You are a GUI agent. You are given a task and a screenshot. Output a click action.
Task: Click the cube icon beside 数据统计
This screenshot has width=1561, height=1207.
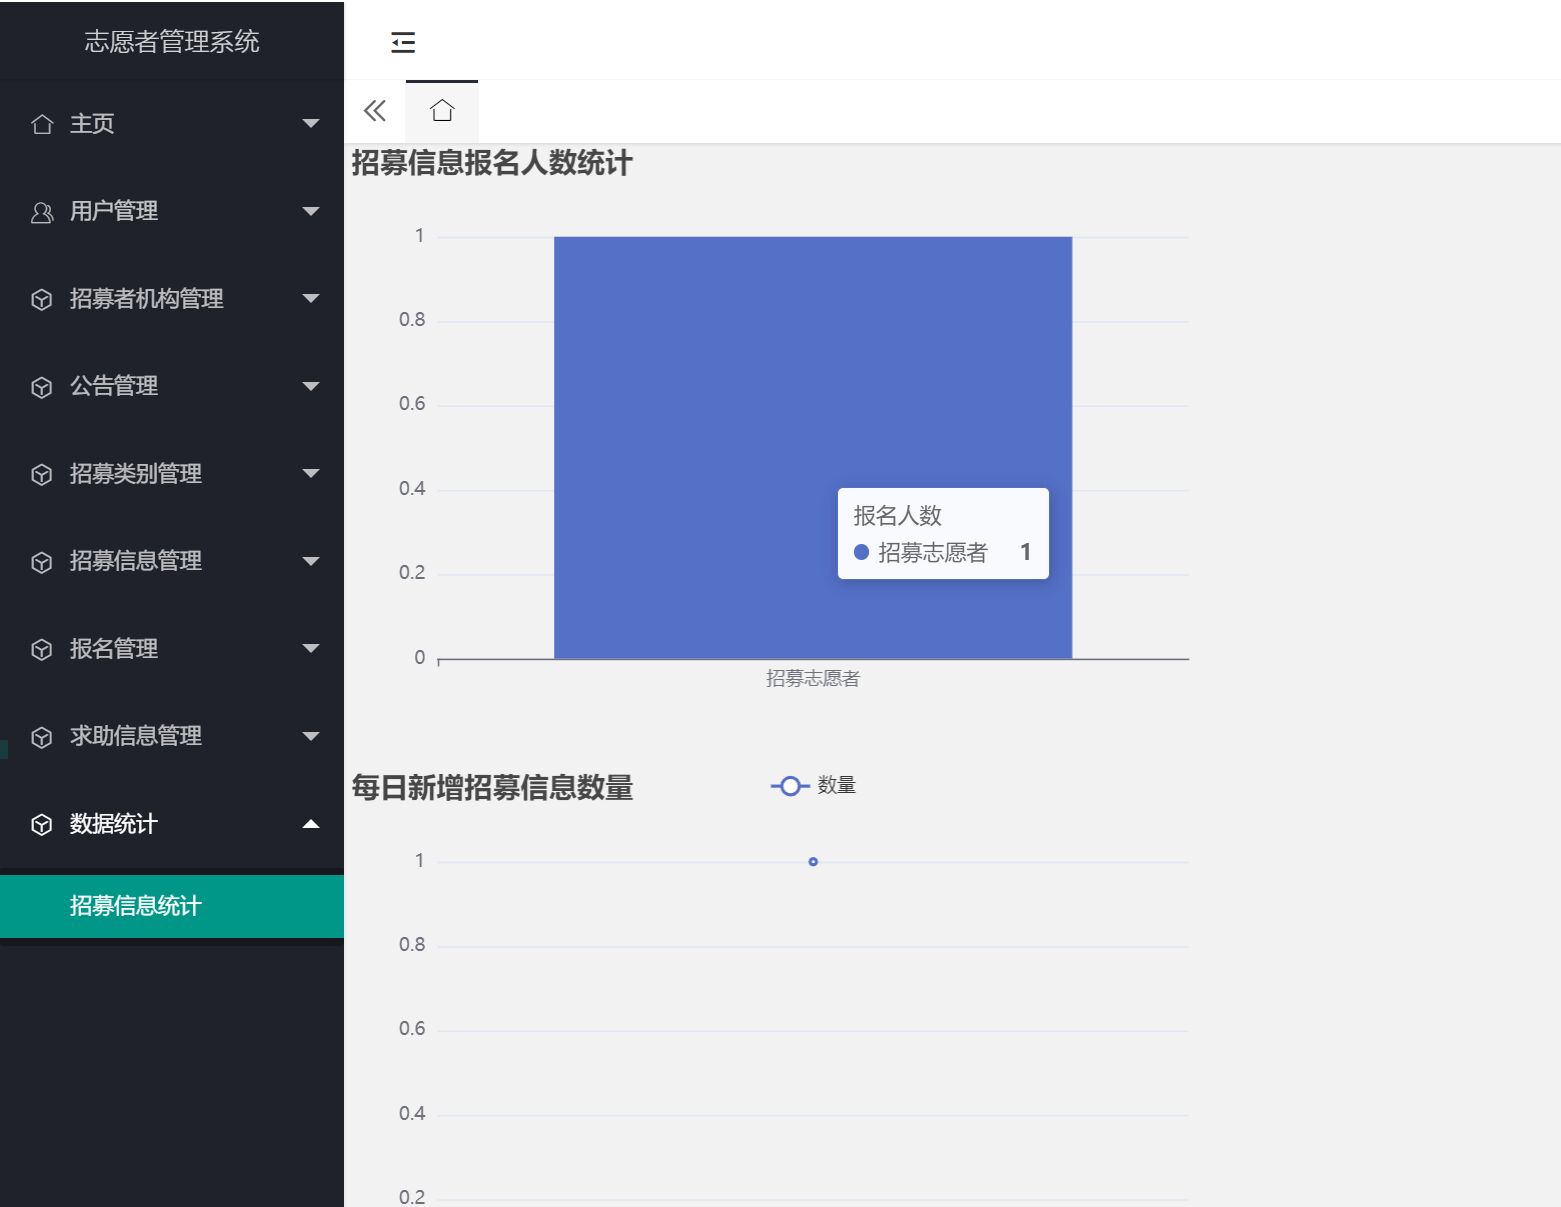[x=42, y=824]
